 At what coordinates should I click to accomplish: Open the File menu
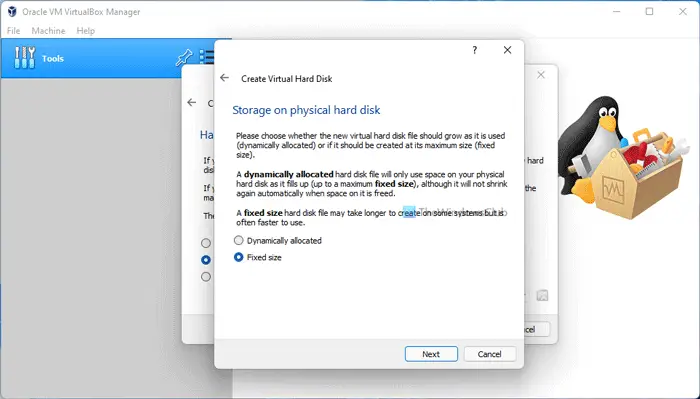point(13,31)
